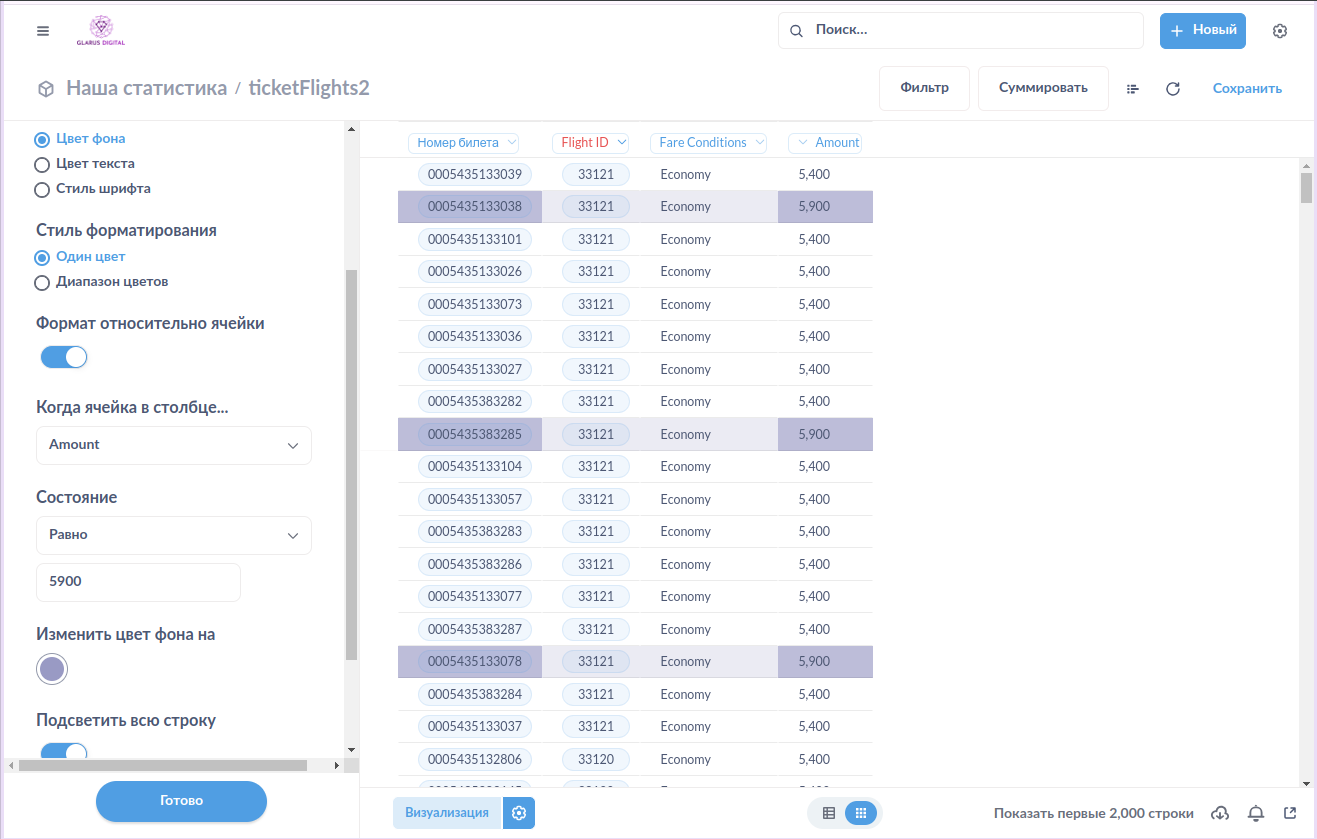Open the hamburger sidebar menu
Viewport: 1317px width, 839px height.
coord(43,31)
